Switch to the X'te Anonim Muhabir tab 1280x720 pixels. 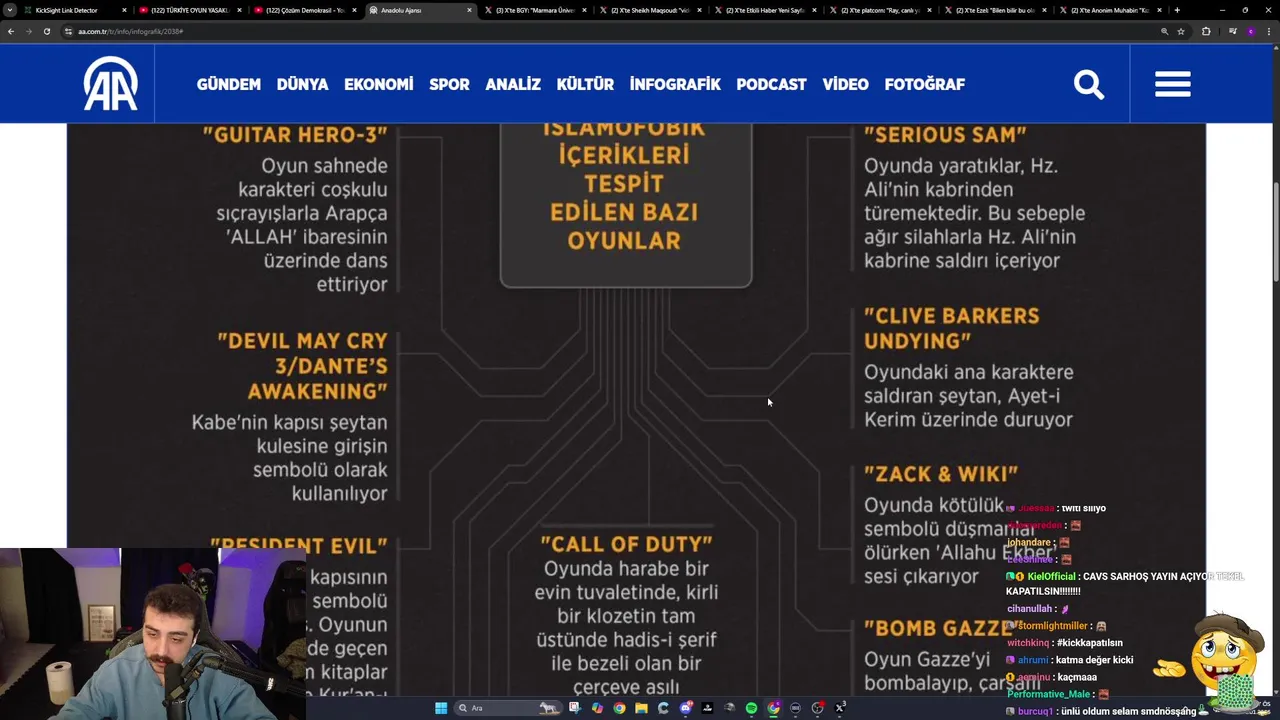1112,10
